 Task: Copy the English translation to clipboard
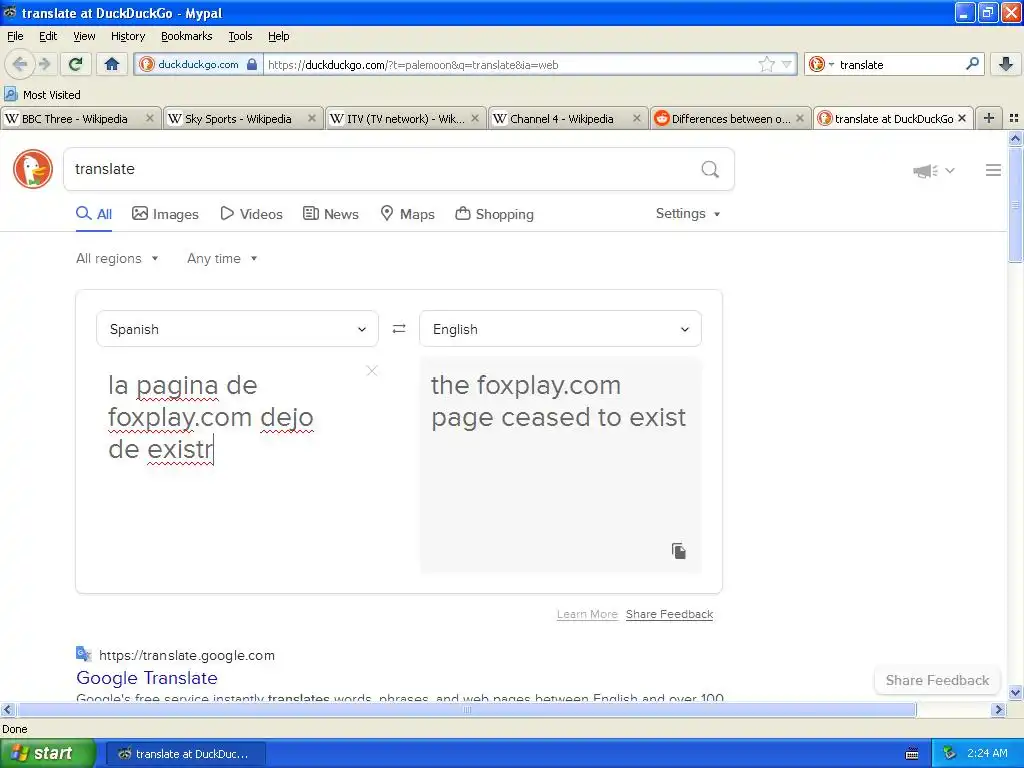679,551
